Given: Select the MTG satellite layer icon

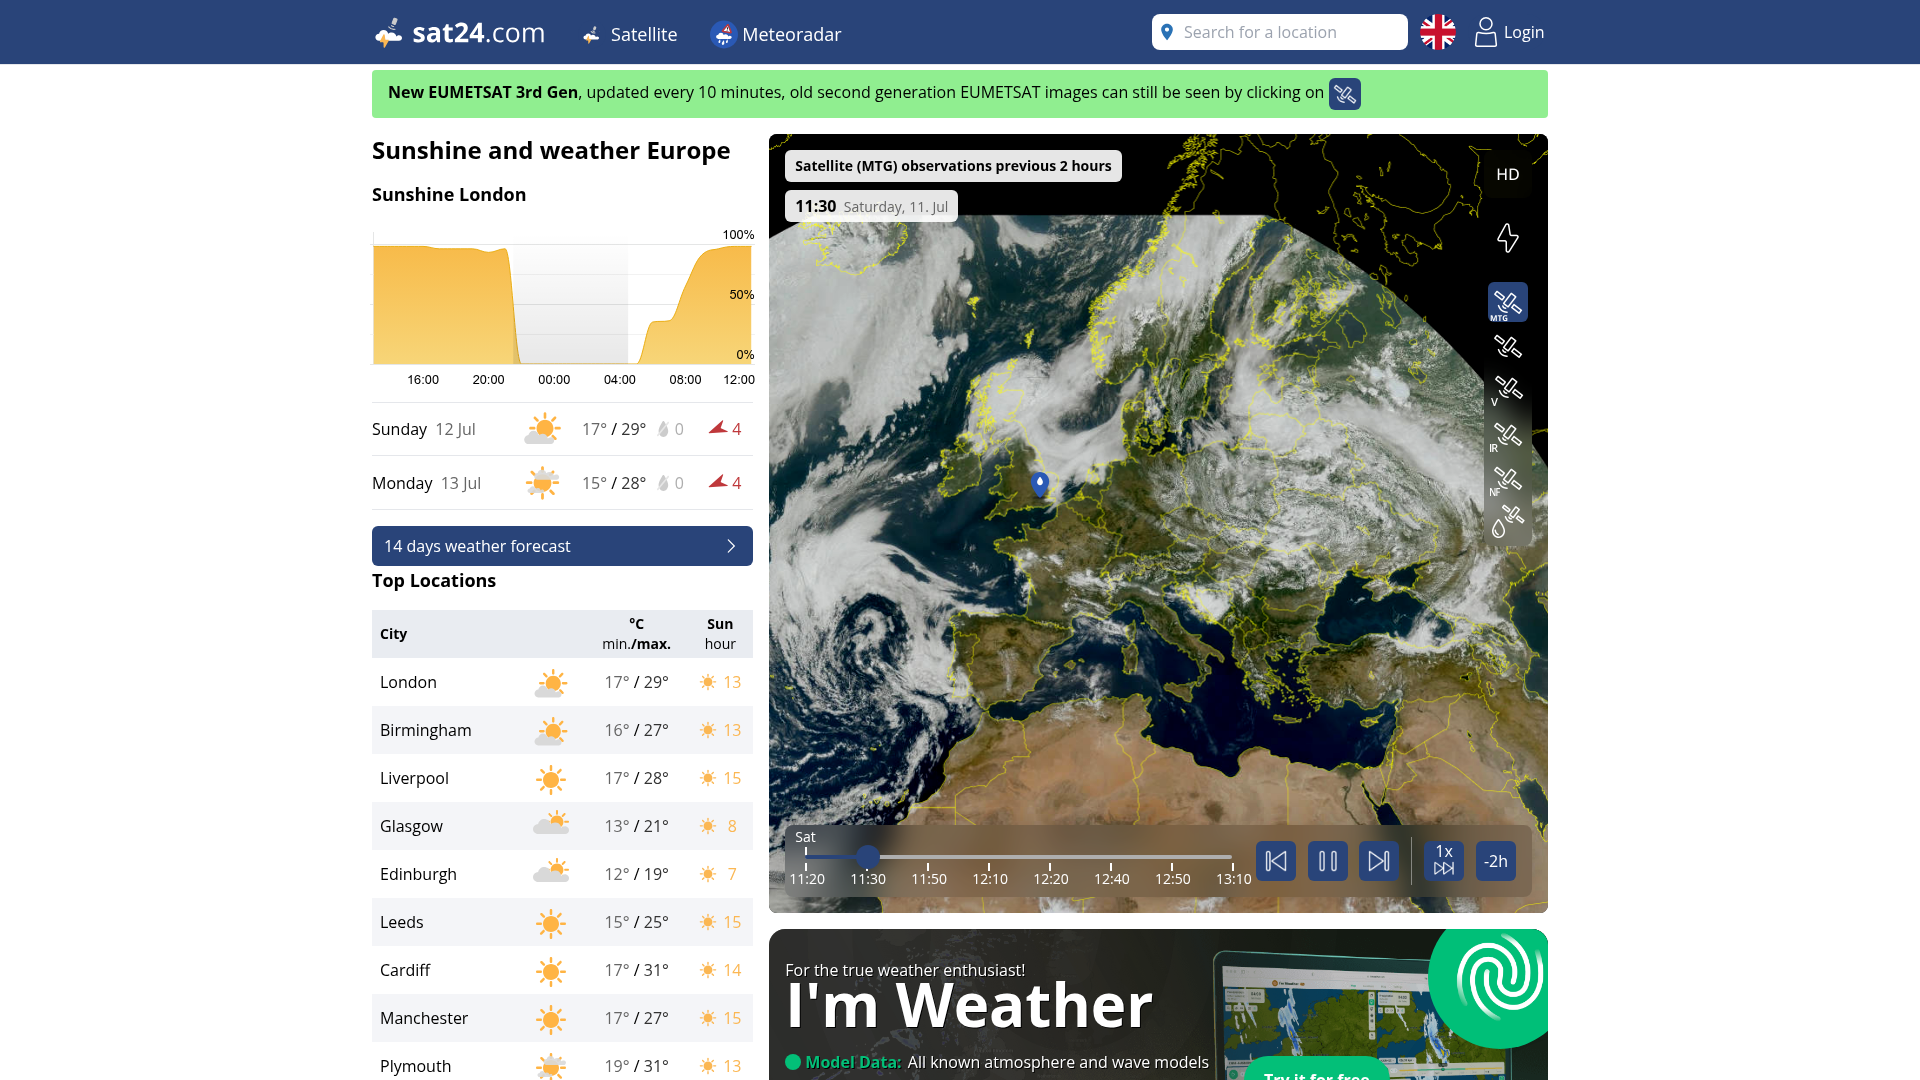Looking at the screenshot, I should pyautogui.click(x=1507, y=302).
